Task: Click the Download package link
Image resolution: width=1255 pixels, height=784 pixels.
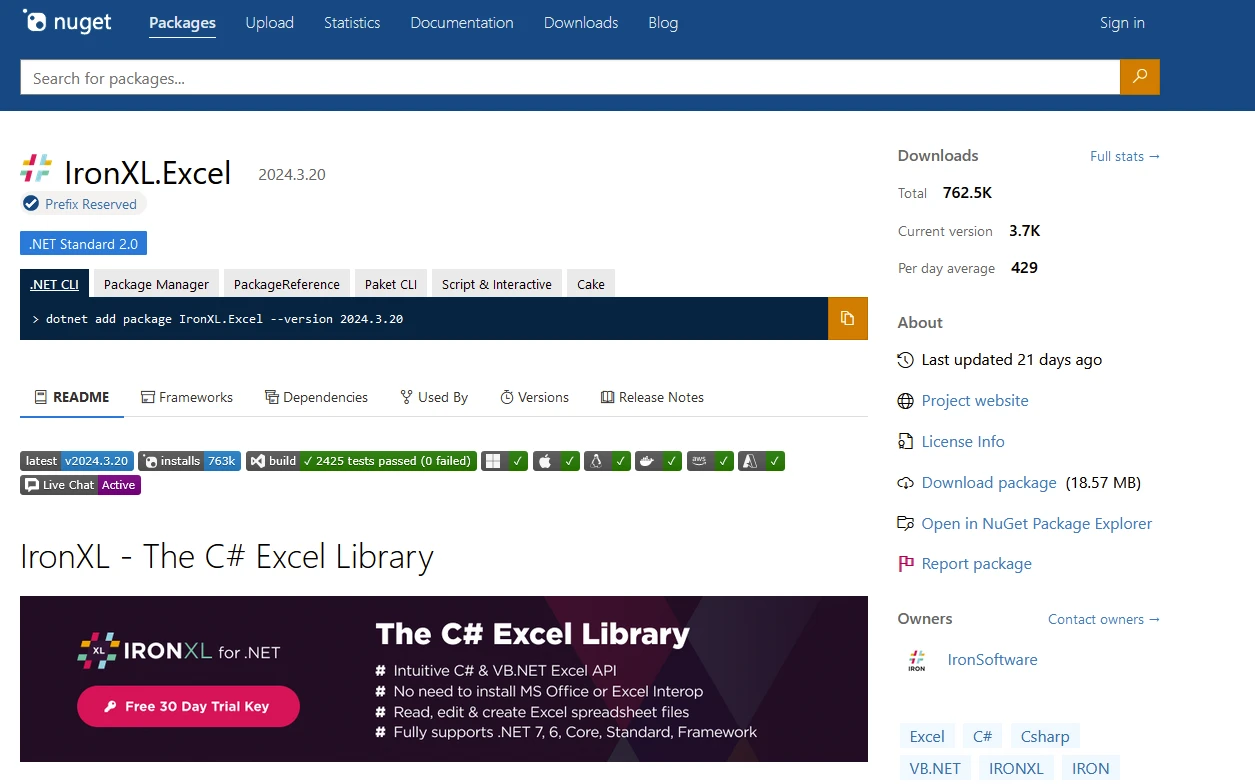Action: tap(988, 483)
